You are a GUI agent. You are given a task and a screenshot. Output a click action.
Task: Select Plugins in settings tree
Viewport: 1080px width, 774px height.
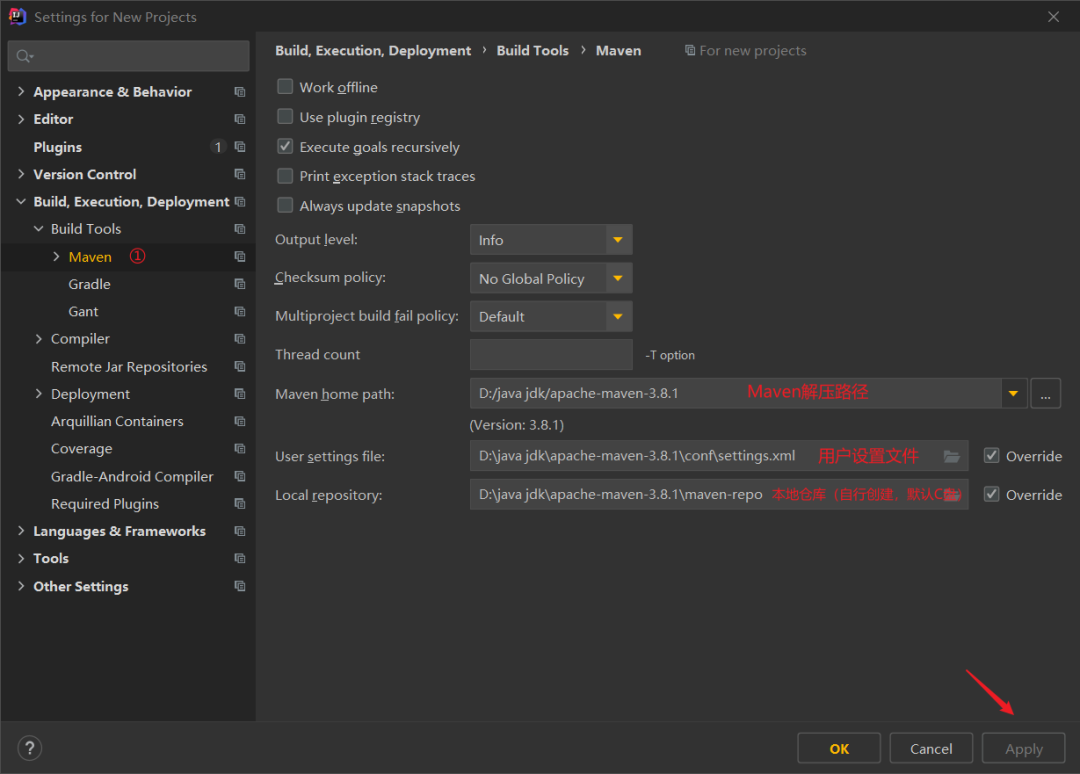coord(58,147)
